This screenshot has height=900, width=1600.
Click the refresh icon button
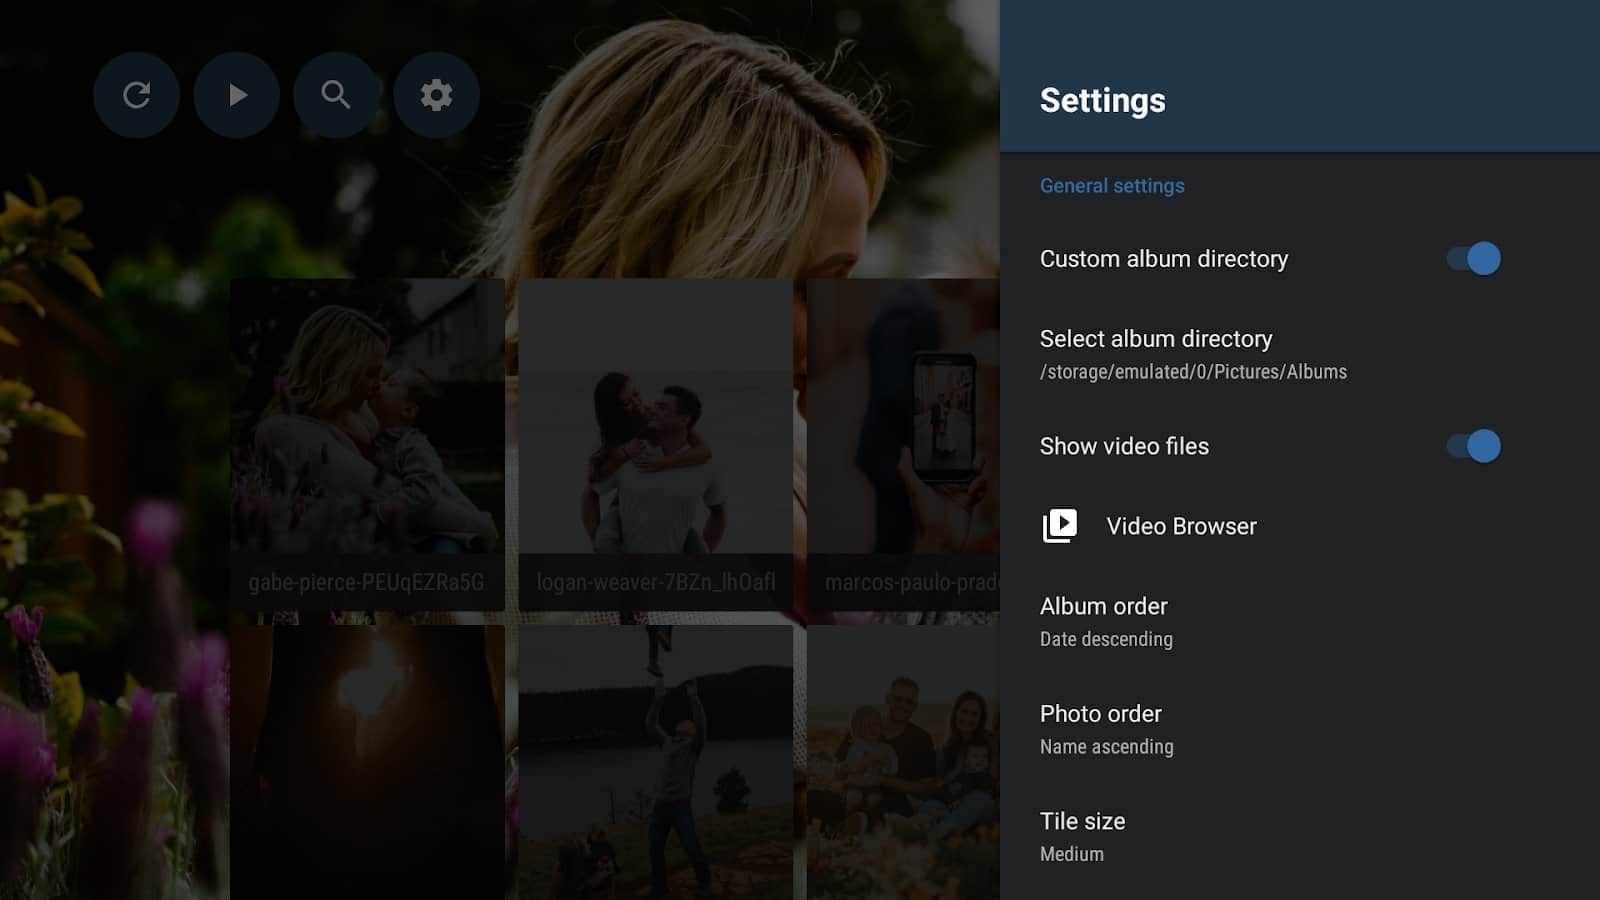click(136, 95)
